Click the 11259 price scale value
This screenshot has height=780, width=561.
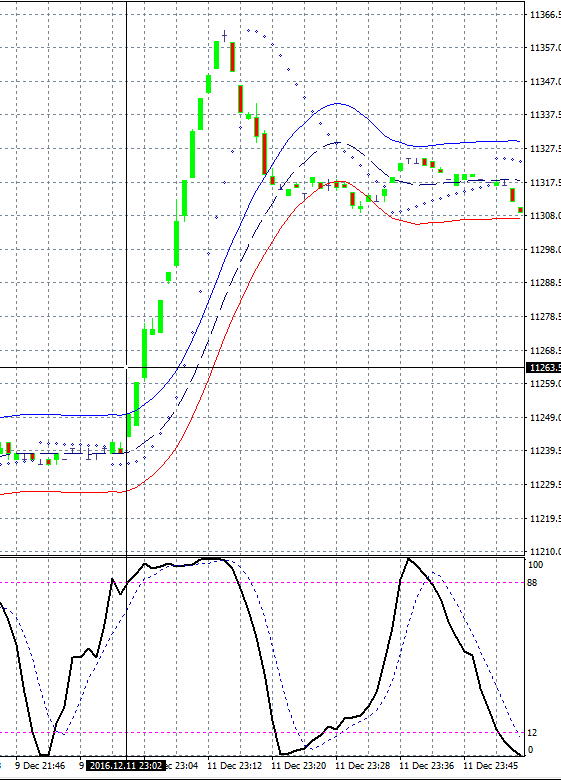(x=545, y=384)
